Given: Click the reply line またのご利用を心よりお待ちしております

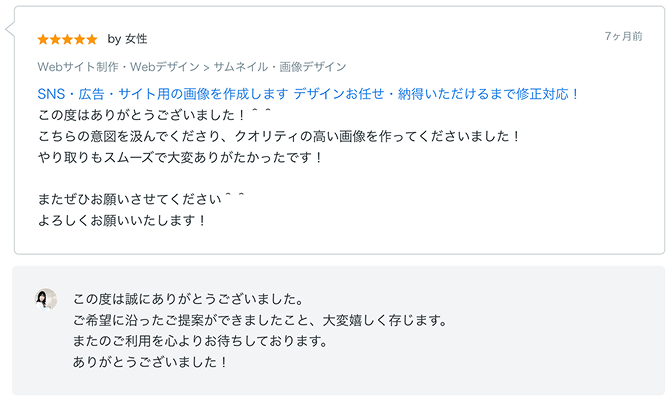Looking at the screenshot, I should (200, 341).
